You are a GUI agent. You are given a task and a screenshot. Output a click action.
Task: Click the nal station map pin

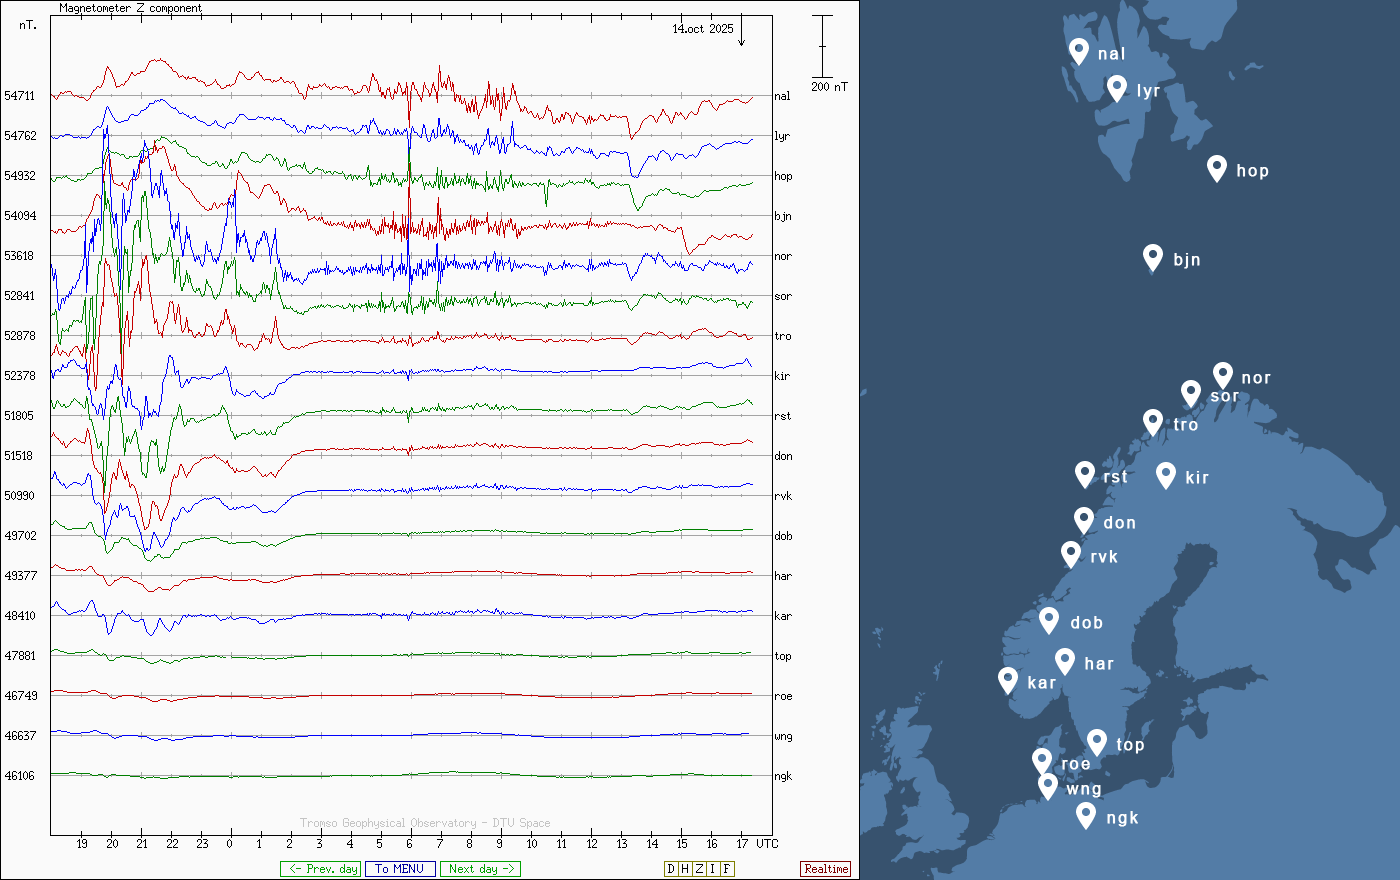(x=1078, y=51)
